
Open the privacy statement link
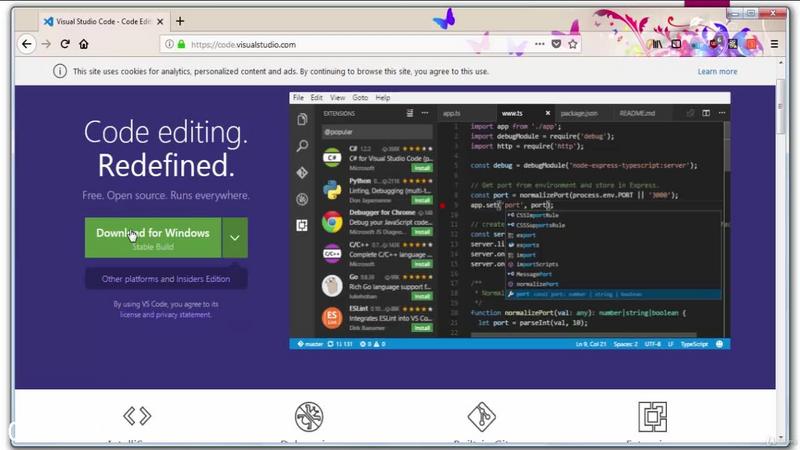coord(184,315)
